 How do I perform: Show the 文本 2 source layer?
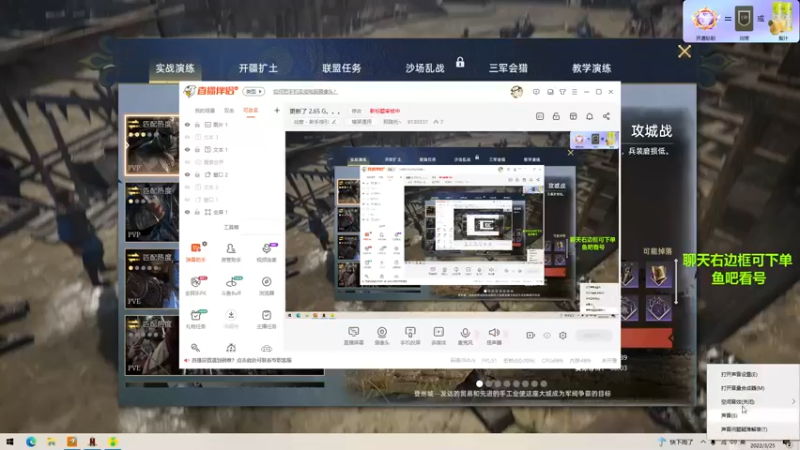187,187
